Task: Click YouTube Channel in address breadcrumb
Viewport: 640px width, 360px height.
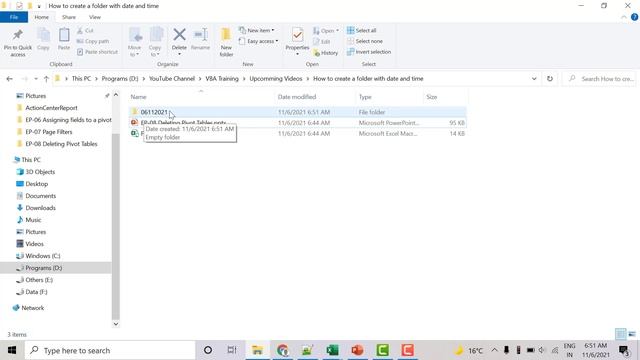Action: pos(171,79)
